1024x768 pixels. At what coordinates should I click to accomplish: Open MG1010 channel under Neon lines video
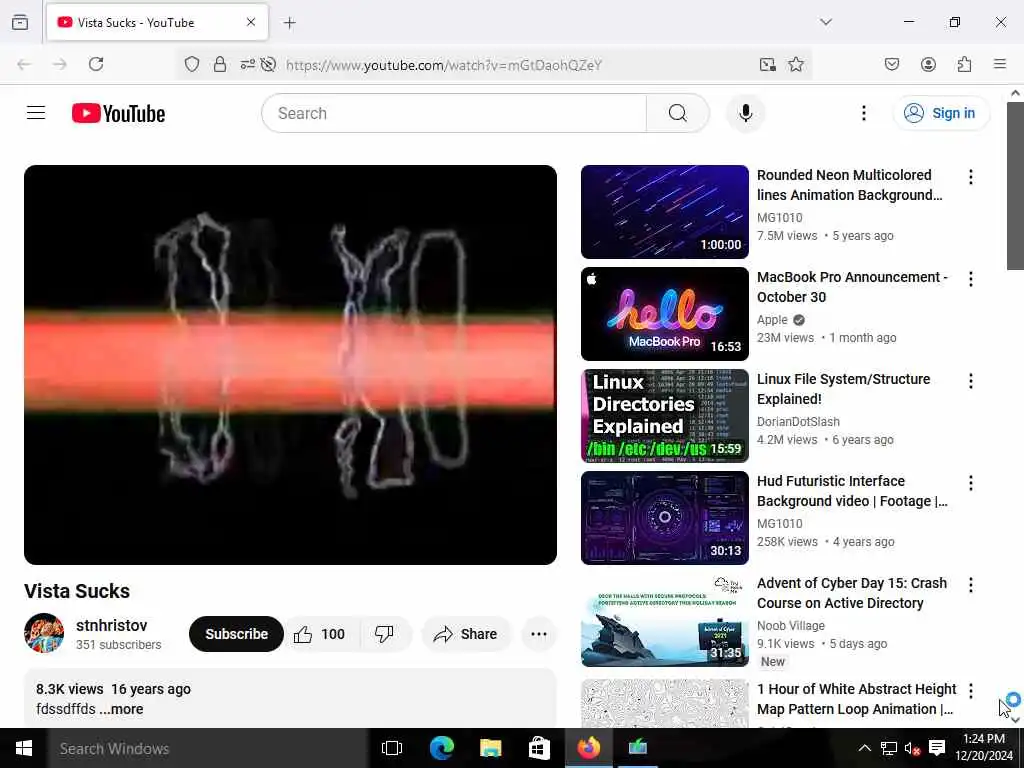(x=780, y=217)
